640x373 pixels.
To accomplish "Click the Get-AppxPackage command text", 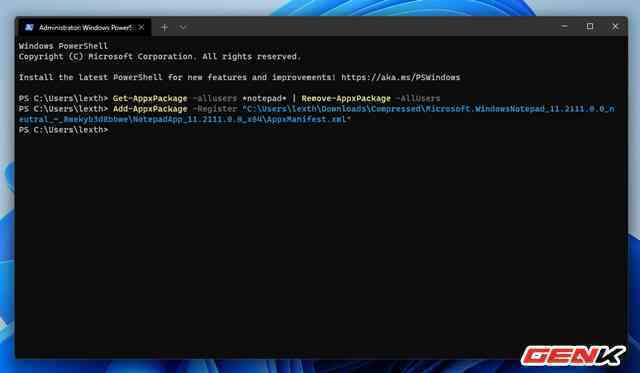I will pyautogui.click(x=150, y=98).
